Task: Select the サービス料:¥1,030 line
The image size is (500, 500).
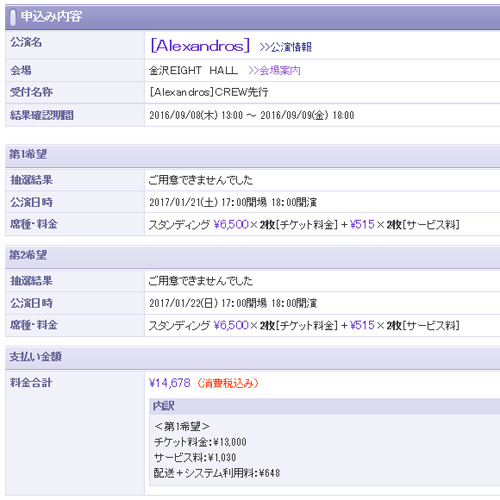Action: pyautogui.click(x=195, y=457)
